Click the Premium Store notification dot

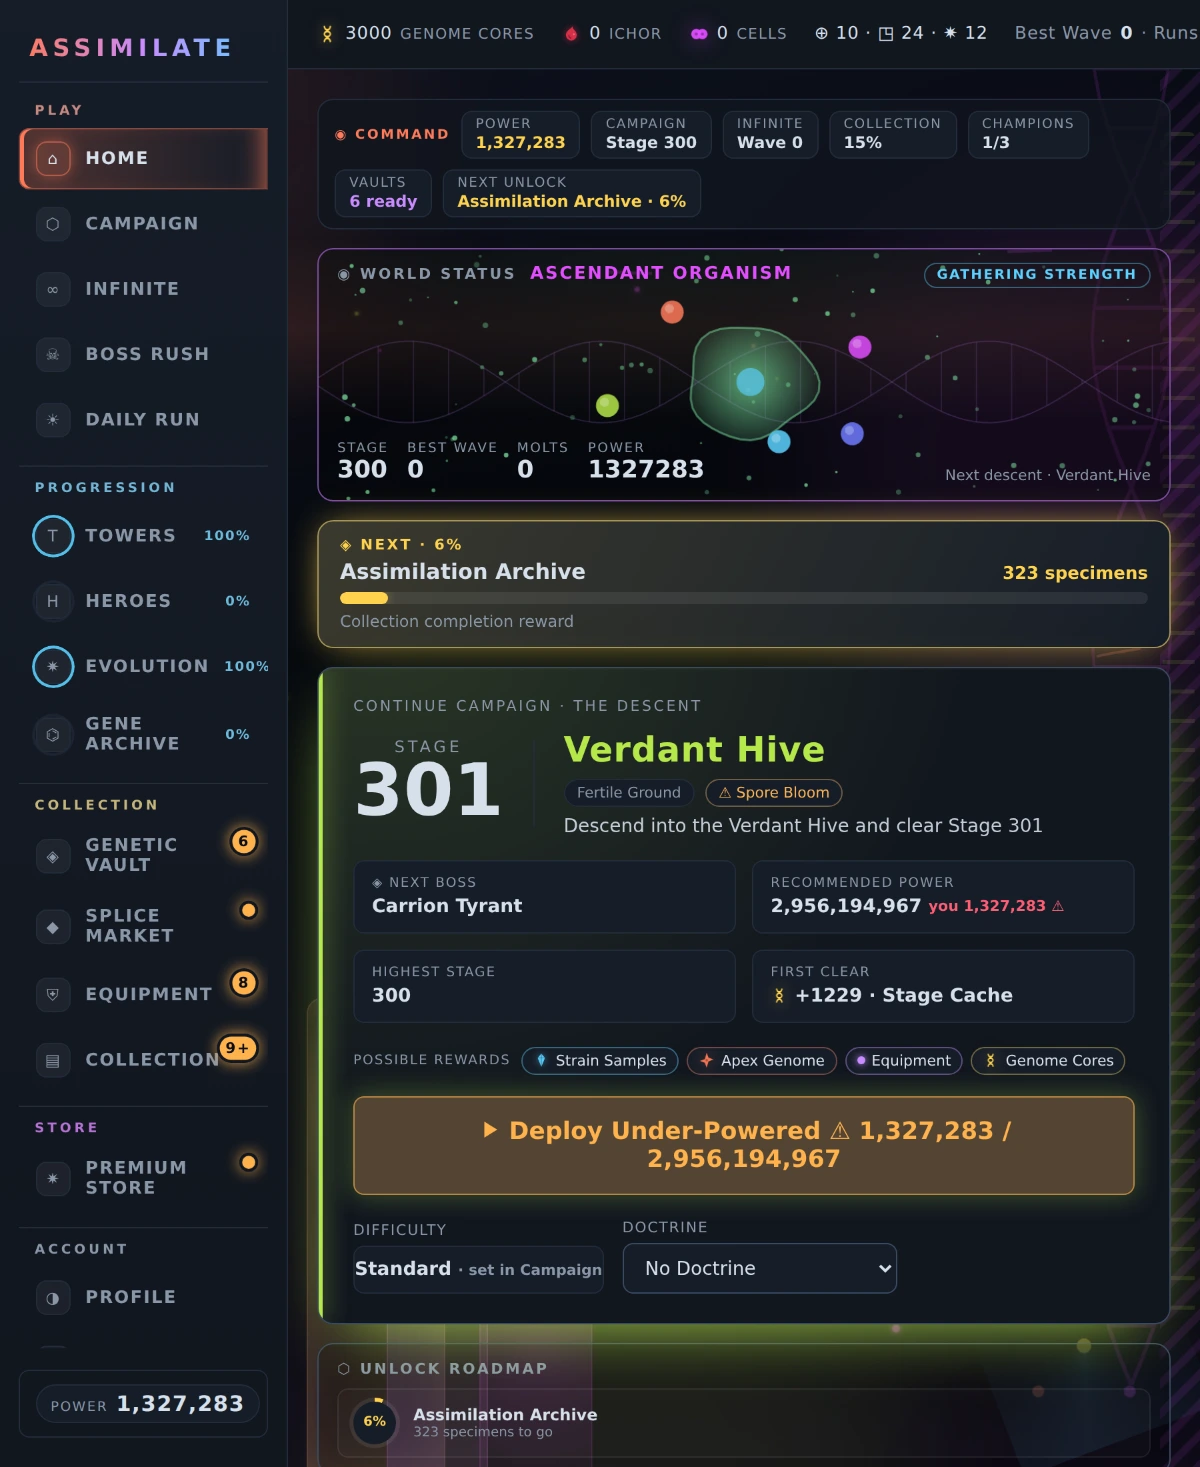pos(248,1162)
